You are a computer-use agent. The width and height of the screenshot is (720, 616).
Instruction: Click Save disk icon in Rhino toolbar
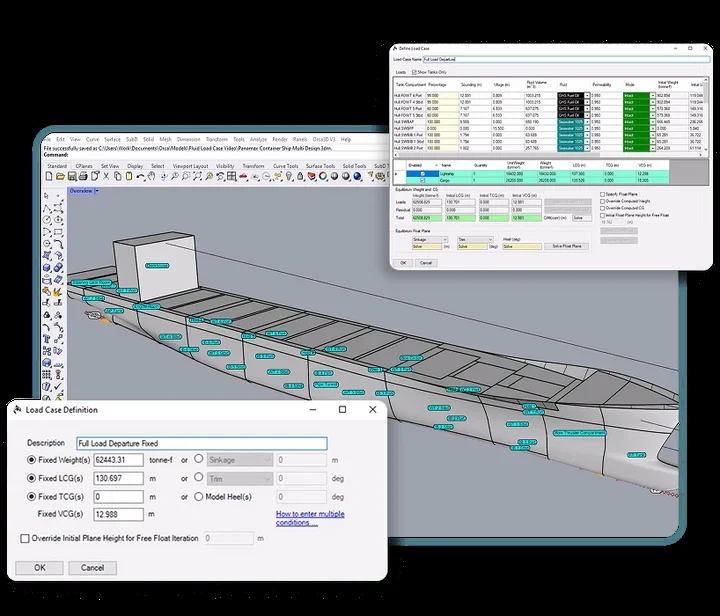point(72,176)
